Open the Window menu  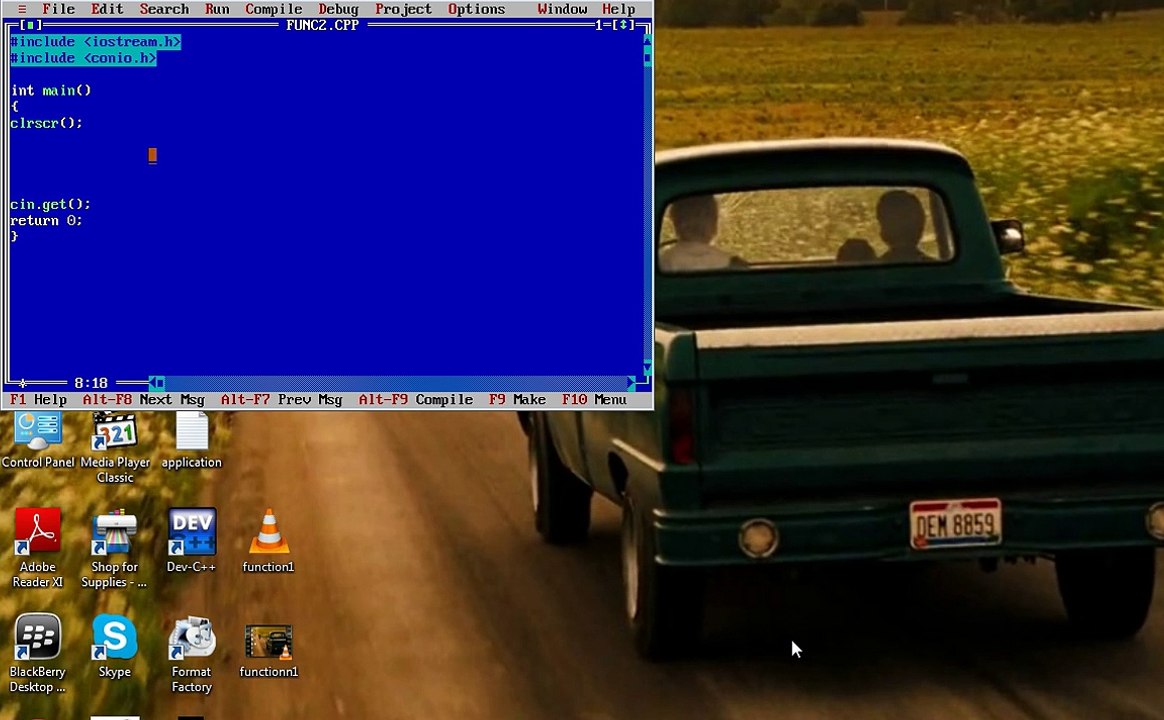[x=562, y=9]
